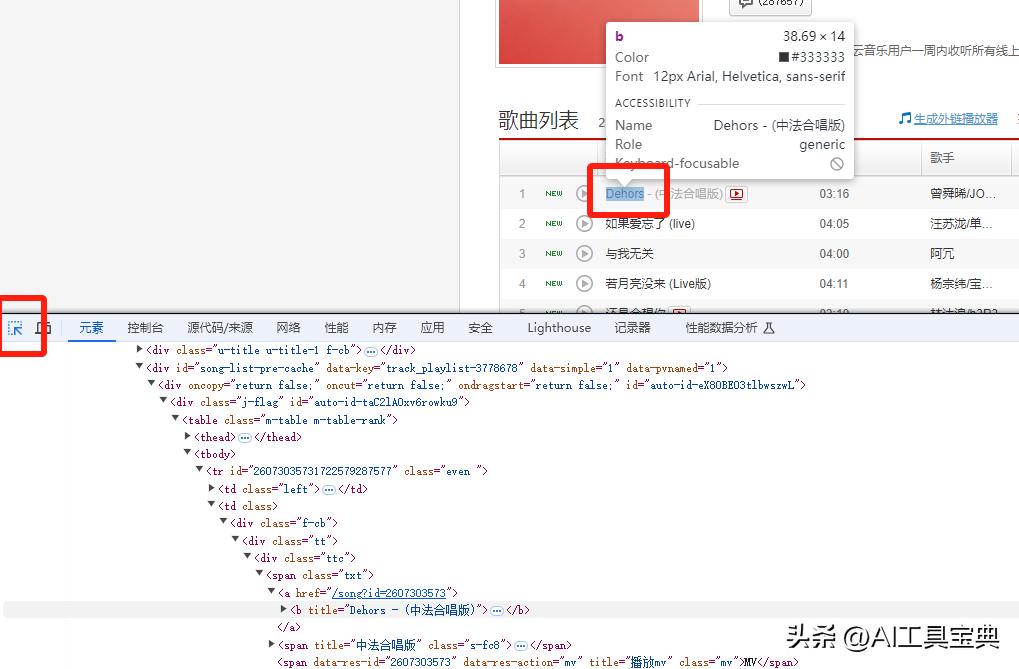
Task: Switch to the 记录器 tab
Action: pyautogui.click(x=632, y=328)
